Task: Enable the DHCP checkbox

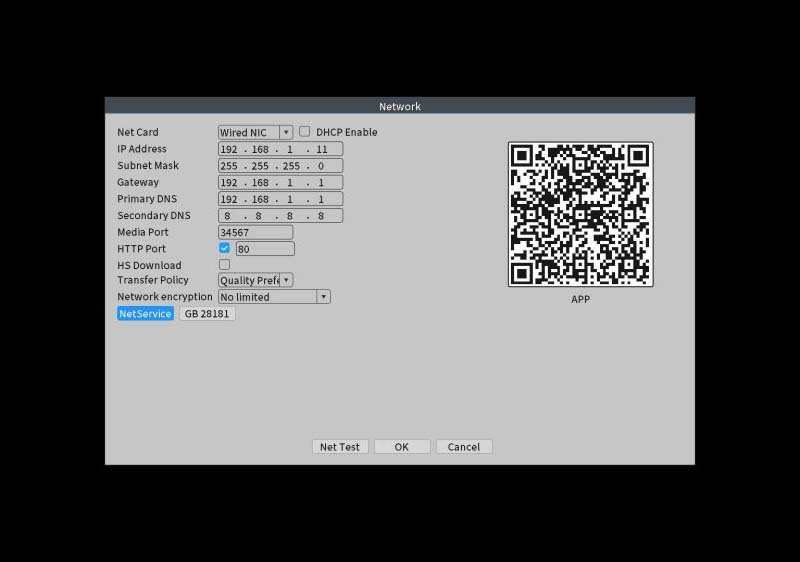Action: point(305,131)
